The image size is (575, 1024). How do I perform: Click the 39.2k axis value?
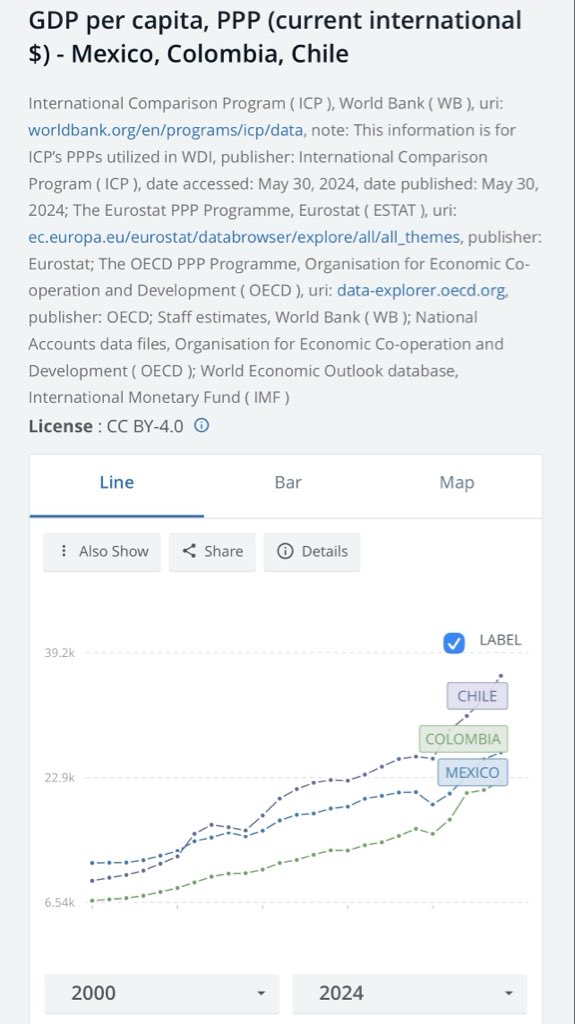click(59, 653)
